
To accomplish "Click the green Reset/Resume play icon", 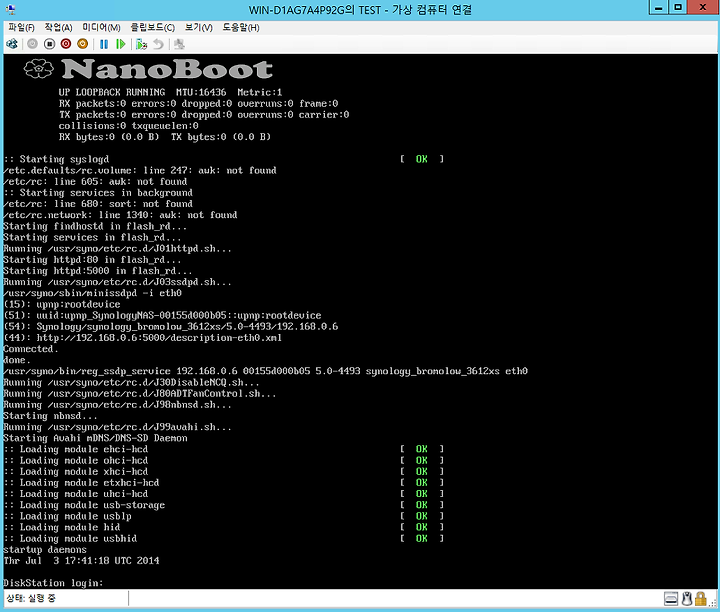I will click(x=121, y=44).
